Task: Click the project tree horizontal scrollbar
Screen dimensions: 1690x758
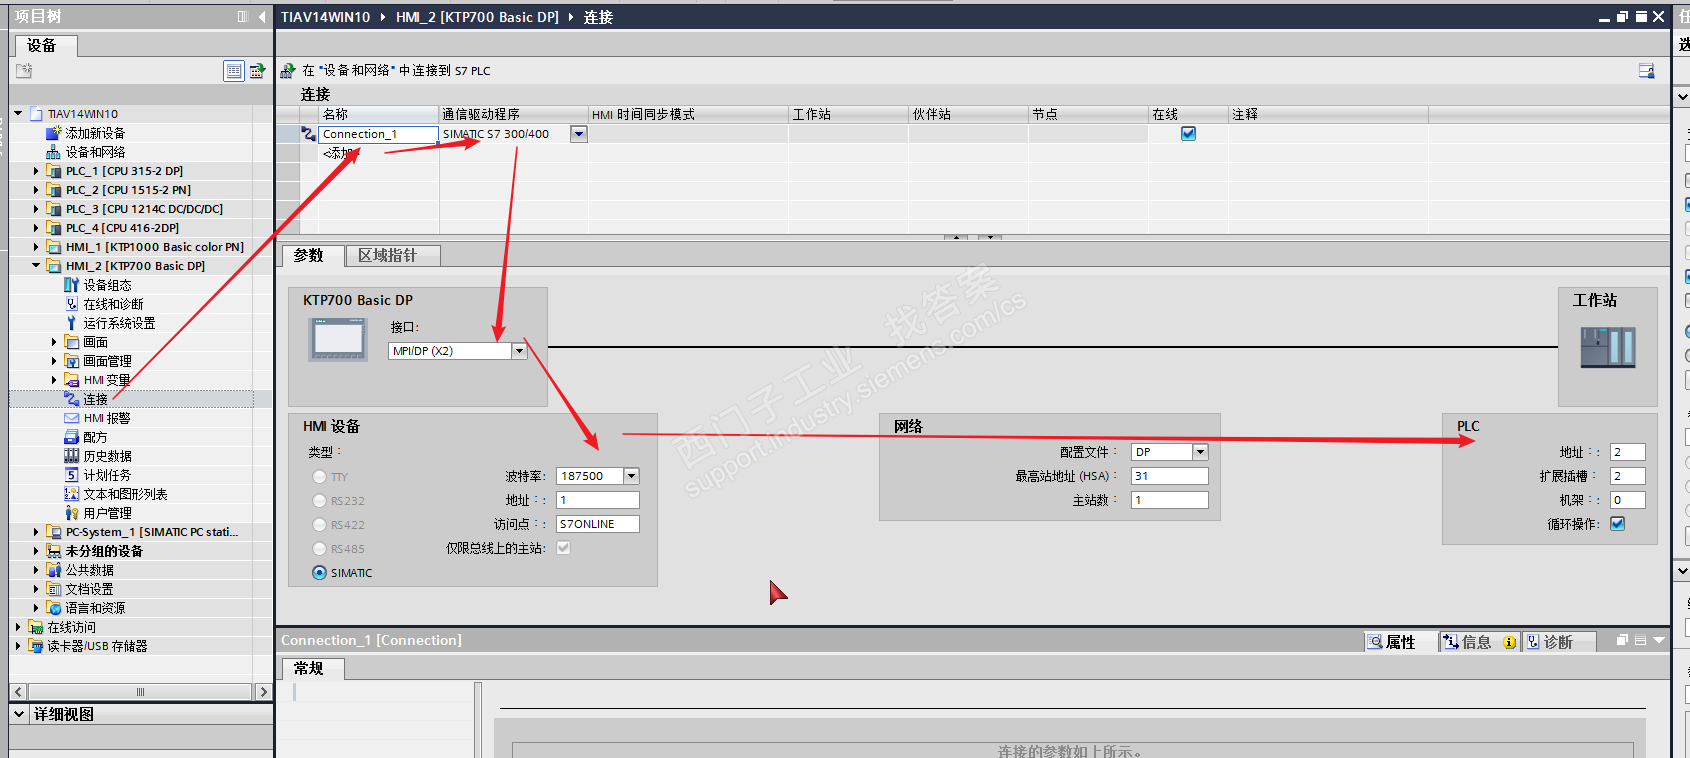Action: tap(140, 692)
